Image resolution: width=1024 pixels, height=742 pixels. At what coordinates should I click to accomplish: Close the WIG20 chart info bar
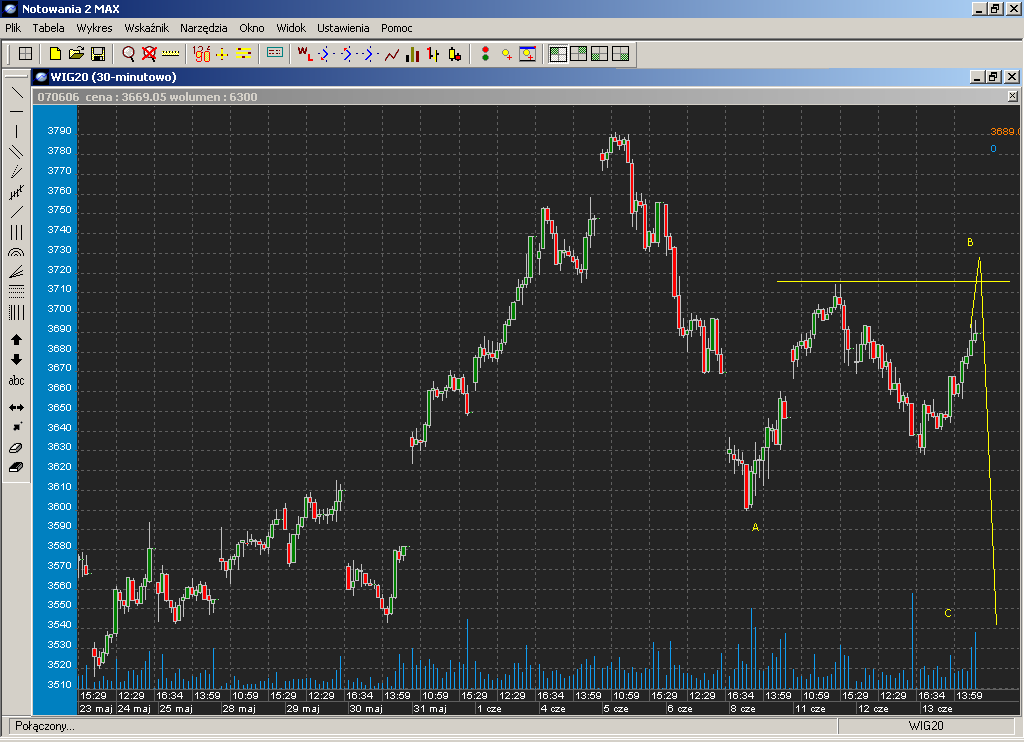coord(1012,97)
